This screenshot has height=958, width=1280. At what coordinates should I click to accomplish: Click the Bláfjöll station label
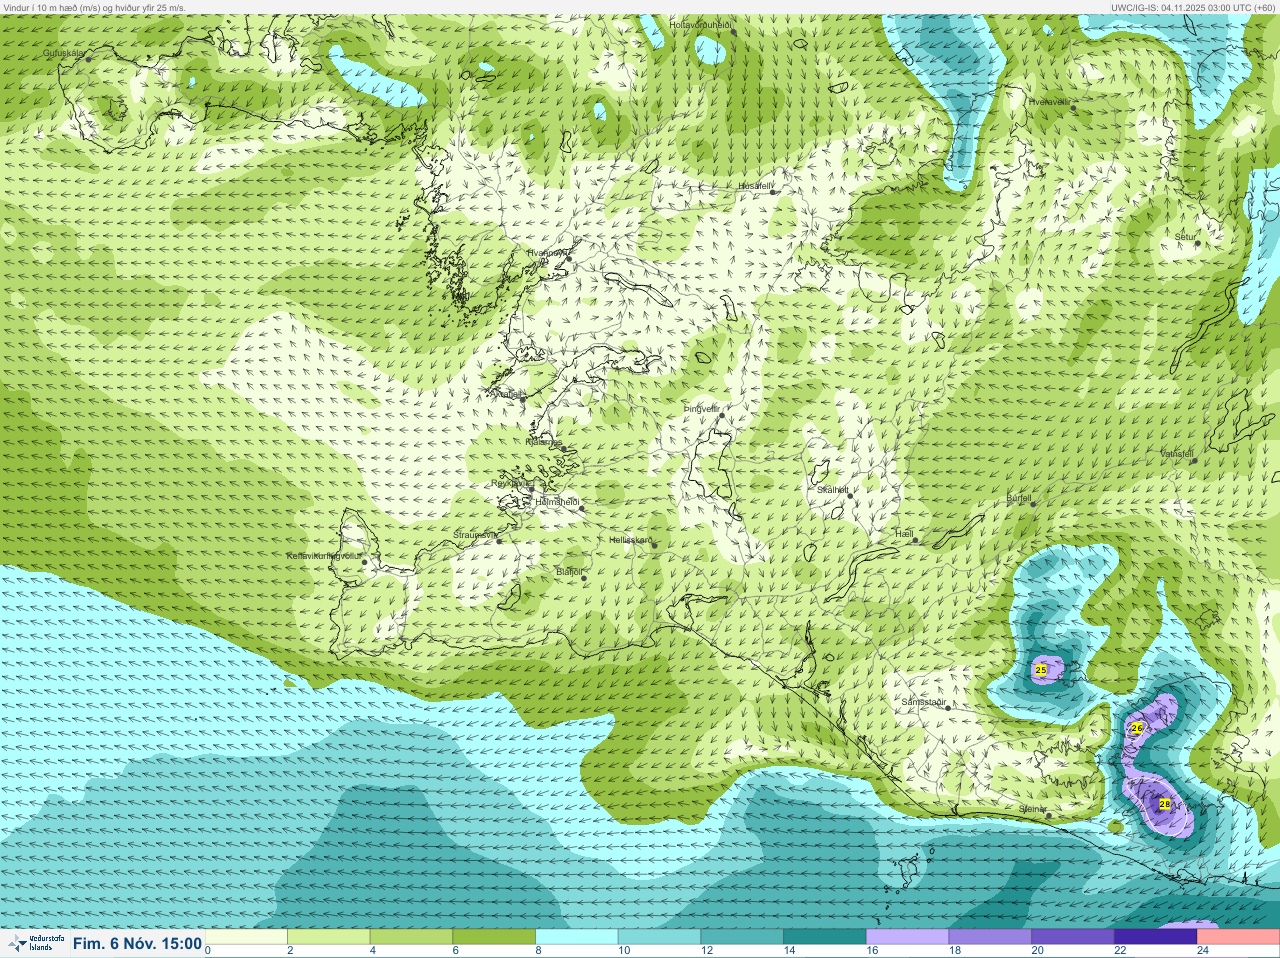click(569, 572)
